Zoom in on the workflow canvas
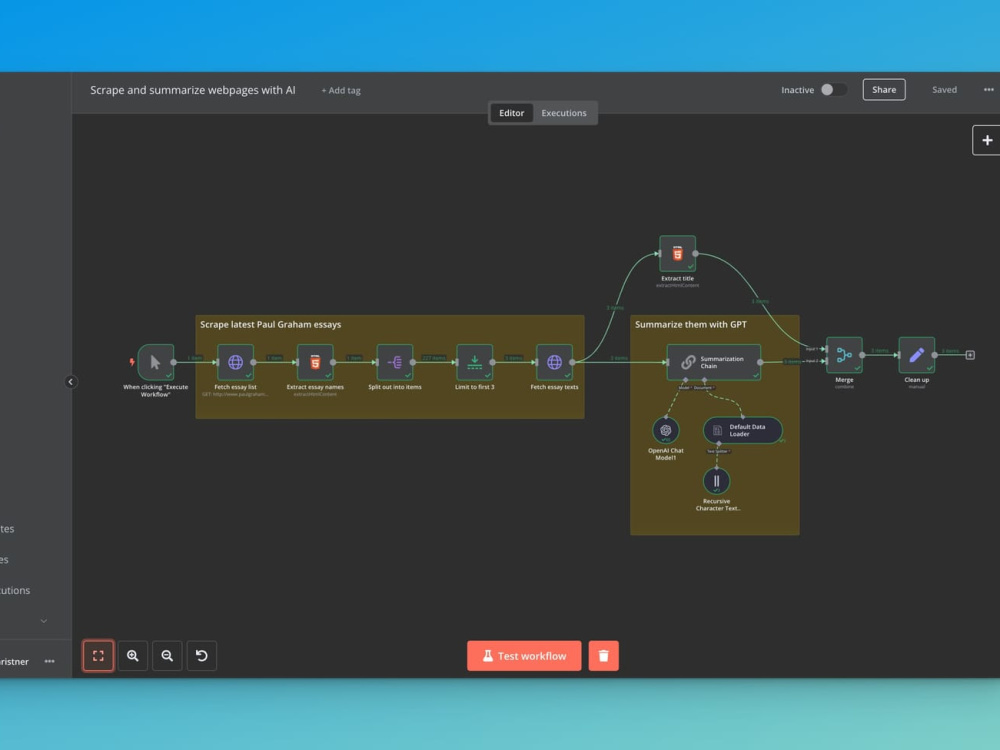1000x750 pixels. 133,656
